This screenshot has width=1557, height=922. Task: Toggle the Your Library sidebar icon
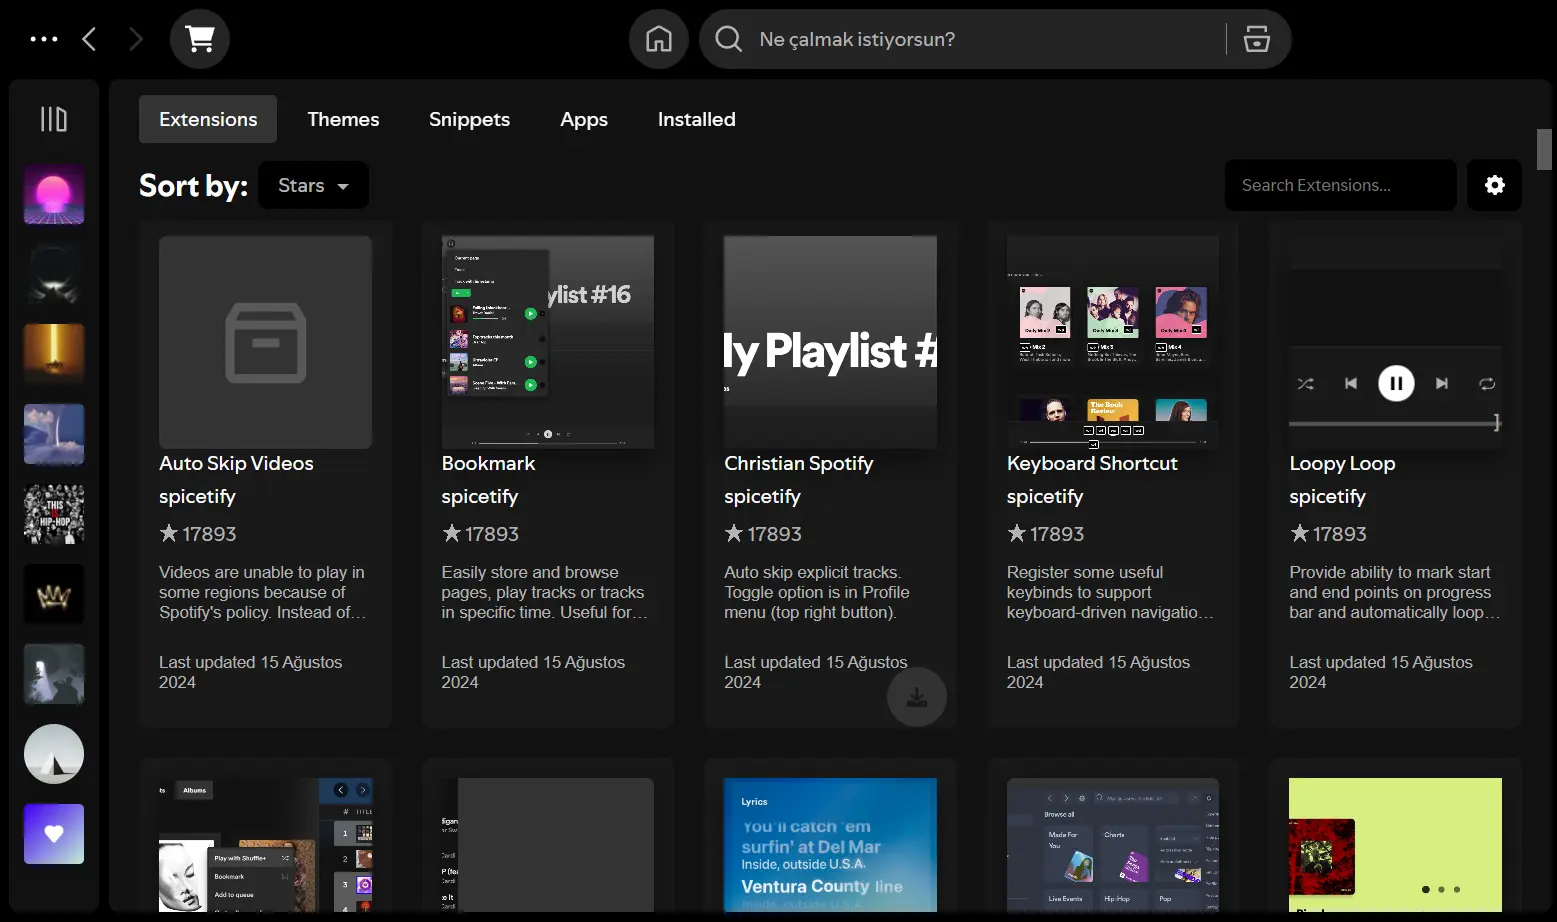[54, 120]
